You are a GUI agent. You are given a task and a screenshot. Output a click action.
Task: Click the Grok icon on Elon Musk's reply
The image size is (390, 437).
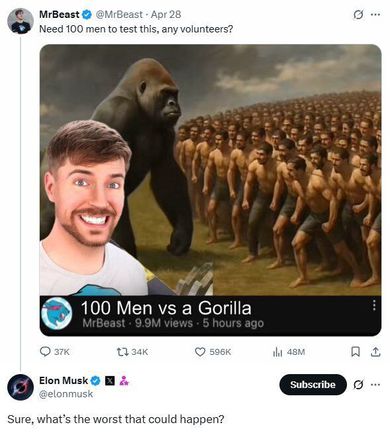[x=358, y=385]
